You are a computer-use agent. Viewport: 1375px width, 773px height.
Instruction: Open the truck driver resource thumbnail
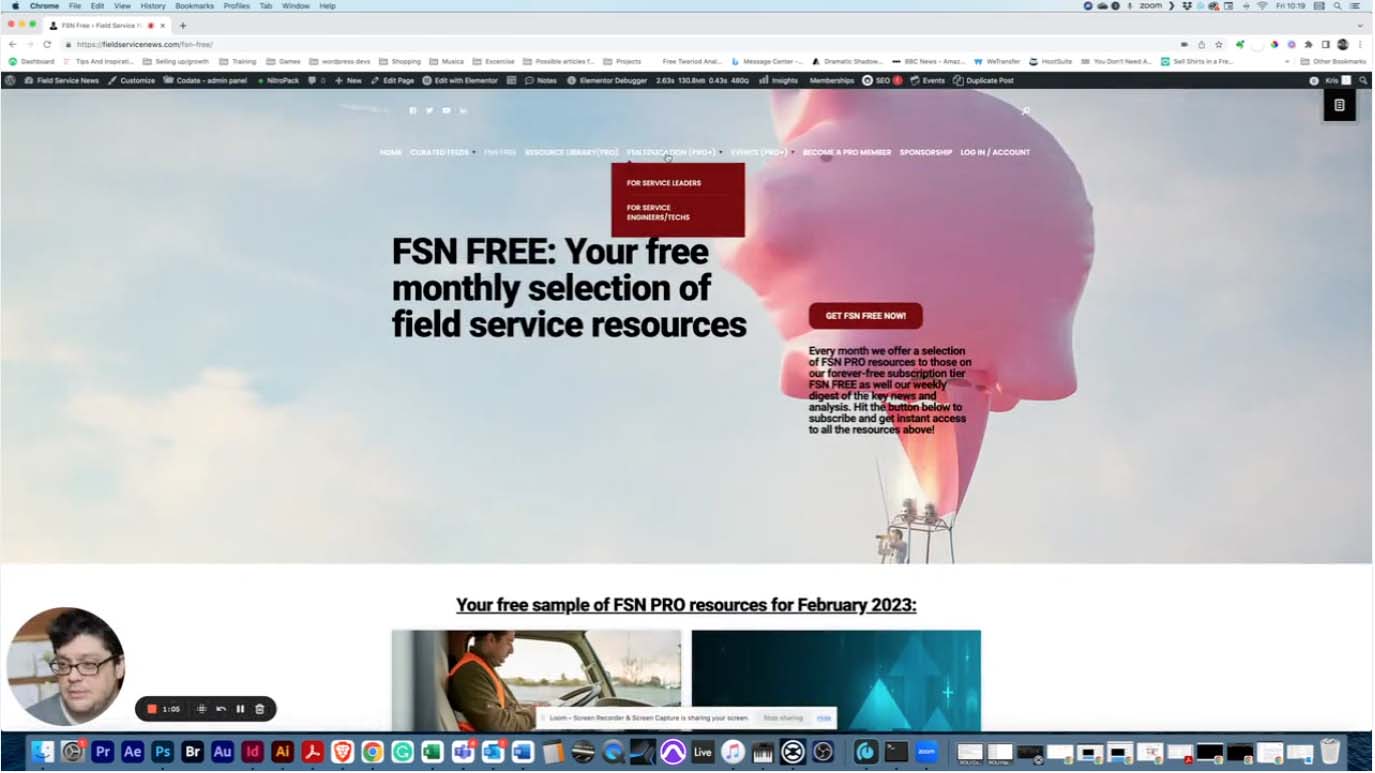coord(536,680)
